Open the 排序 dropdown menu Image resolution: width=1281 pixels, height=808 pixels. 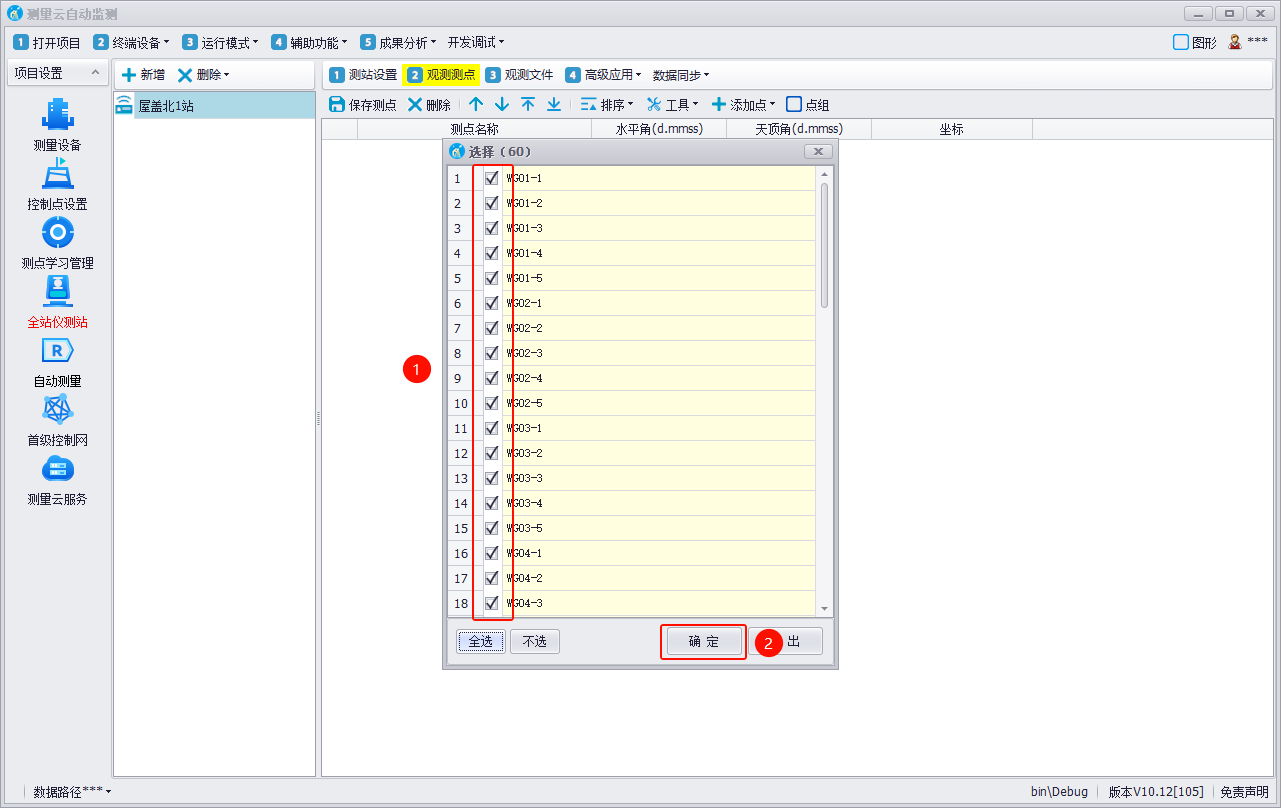607,105
